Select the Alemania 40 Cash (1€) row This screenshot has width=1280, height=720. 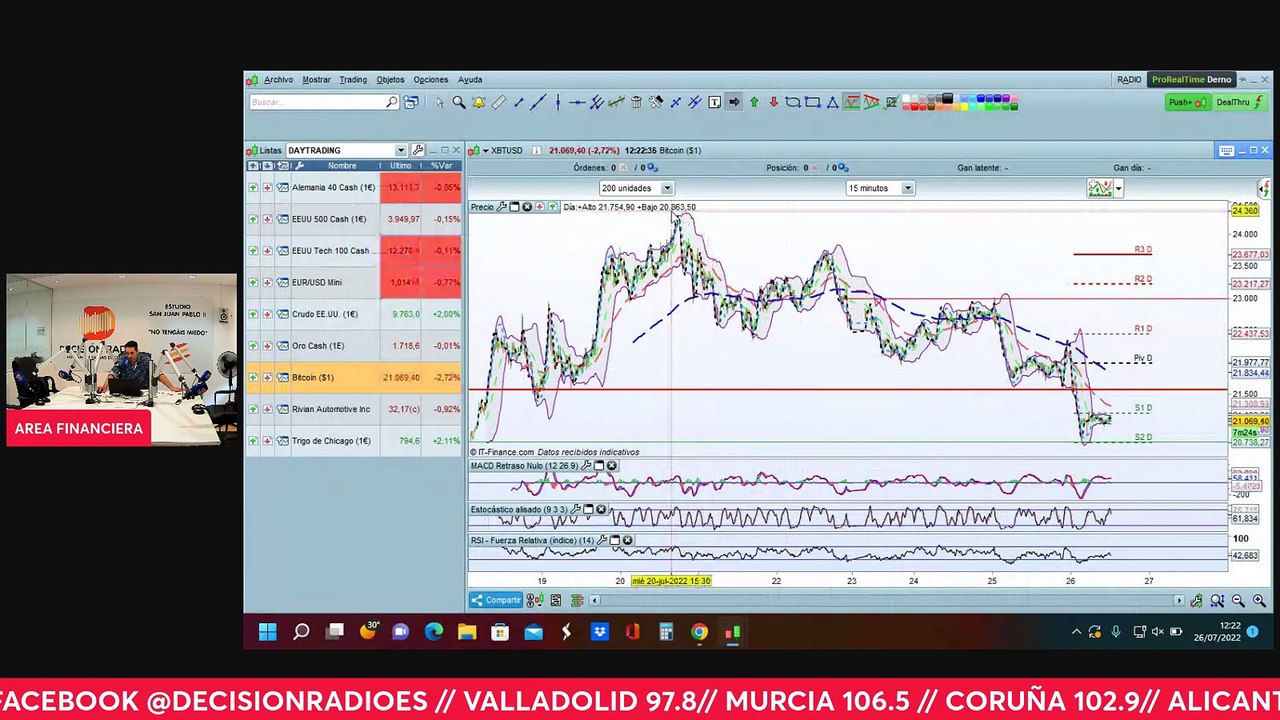pos(354,188)
